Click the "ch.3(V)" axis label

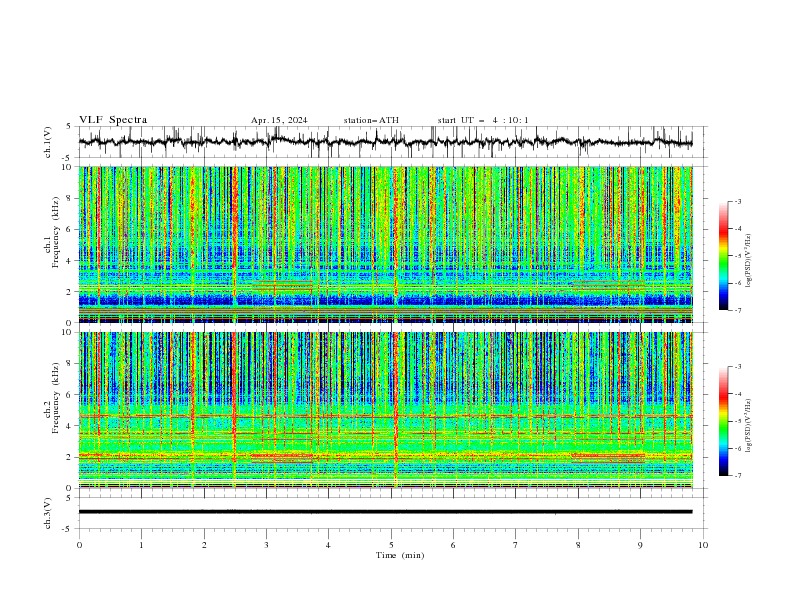click(48, 513)
